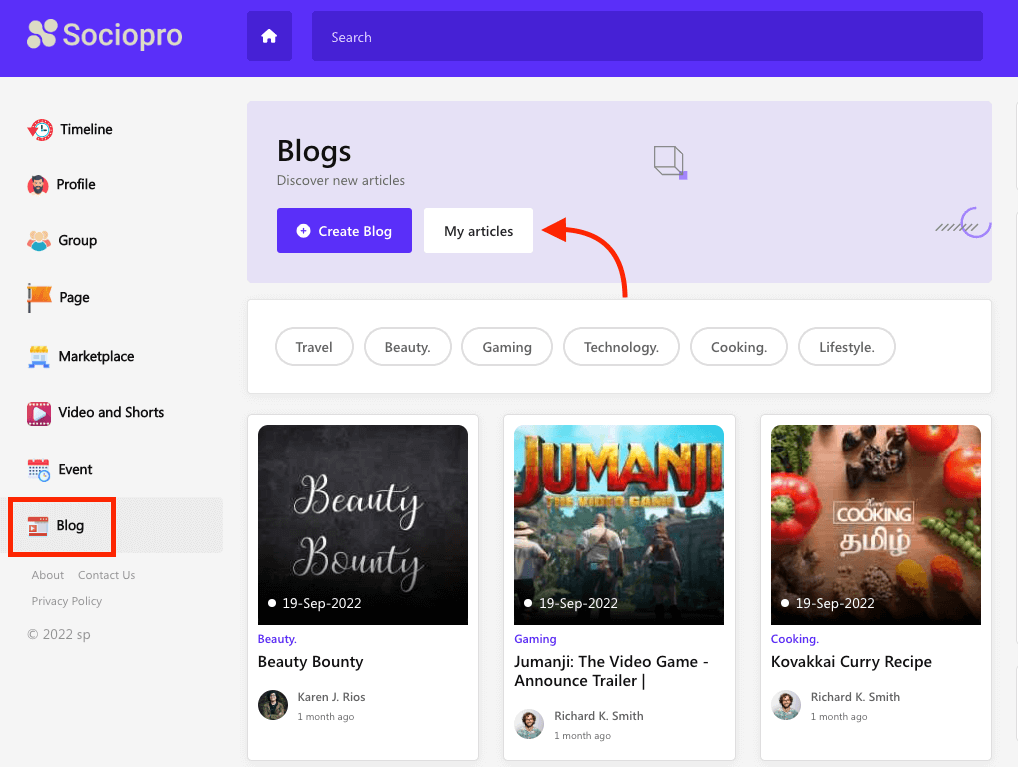Click the Page flag icon in sidebar

pyautogui.click(x=36, y=297)
